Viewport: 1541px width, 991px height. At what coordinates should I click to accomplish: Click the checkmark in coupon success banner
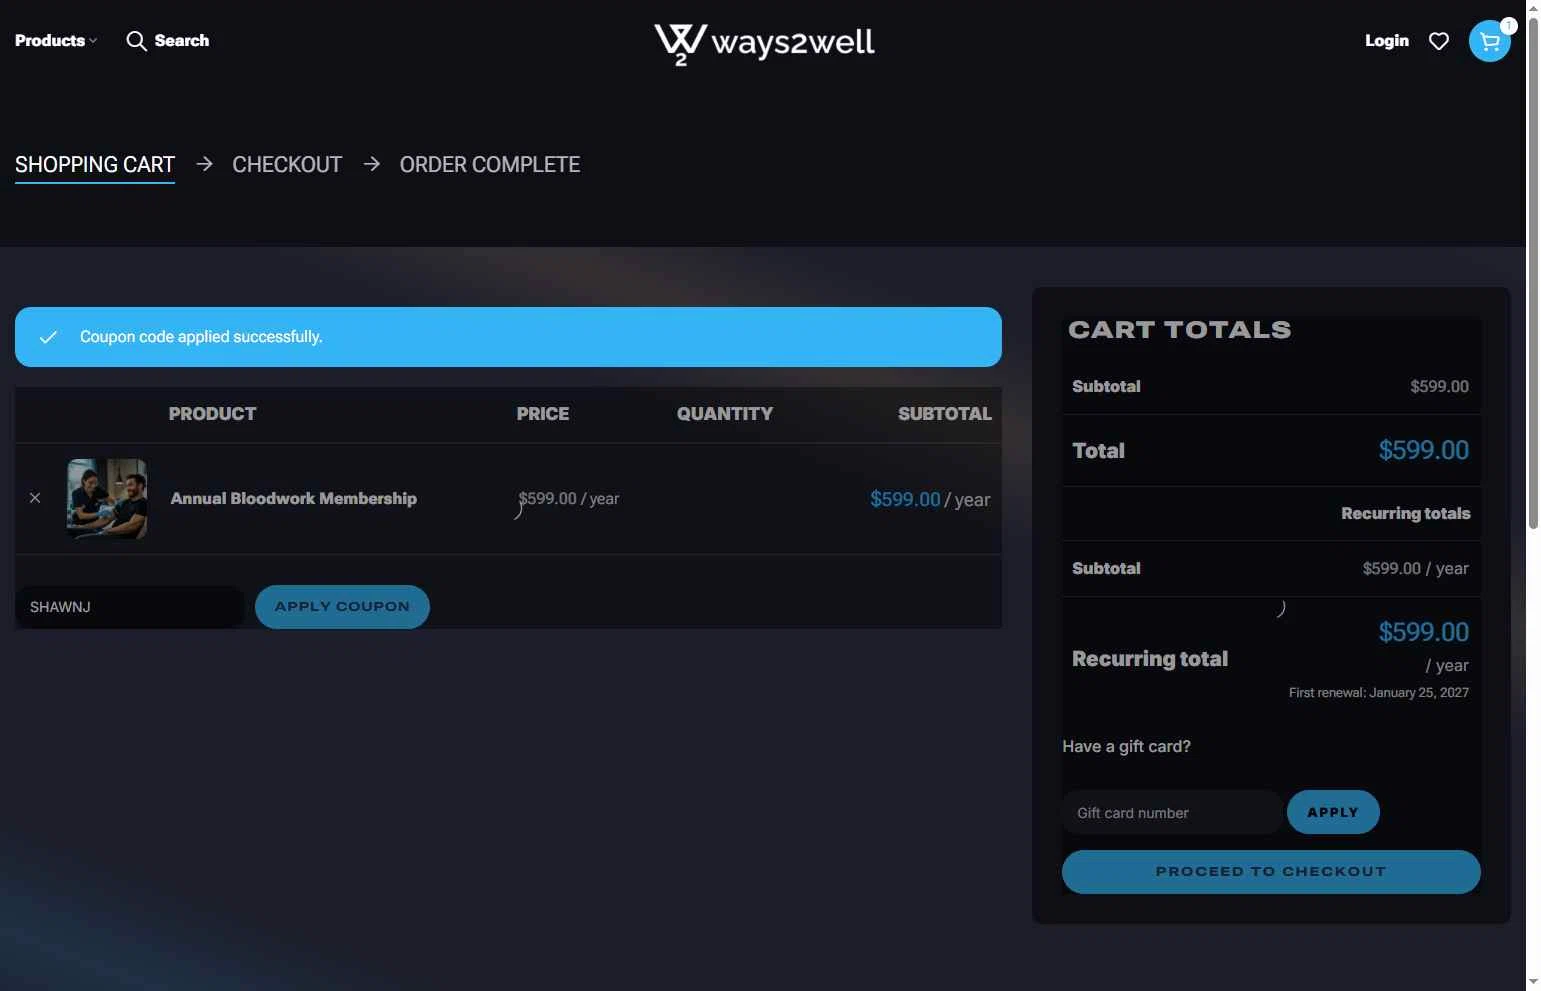click(48, 337)
